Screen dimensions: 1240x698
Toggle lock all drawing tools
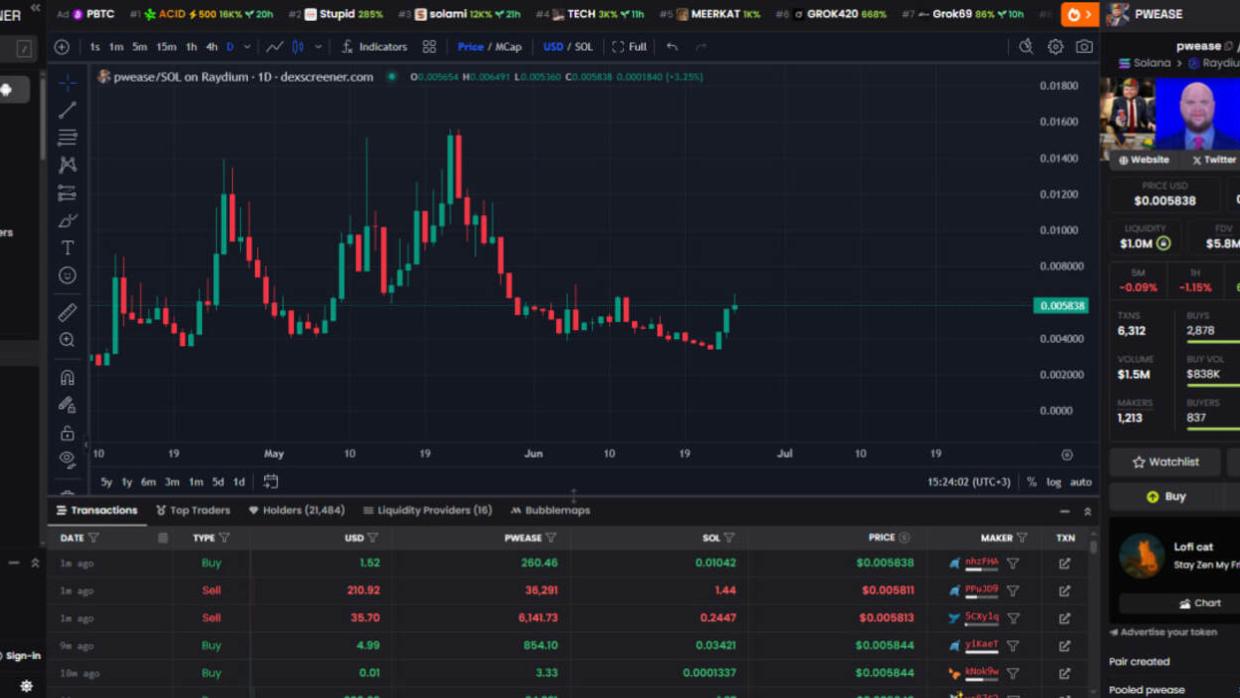coord(67,433)
